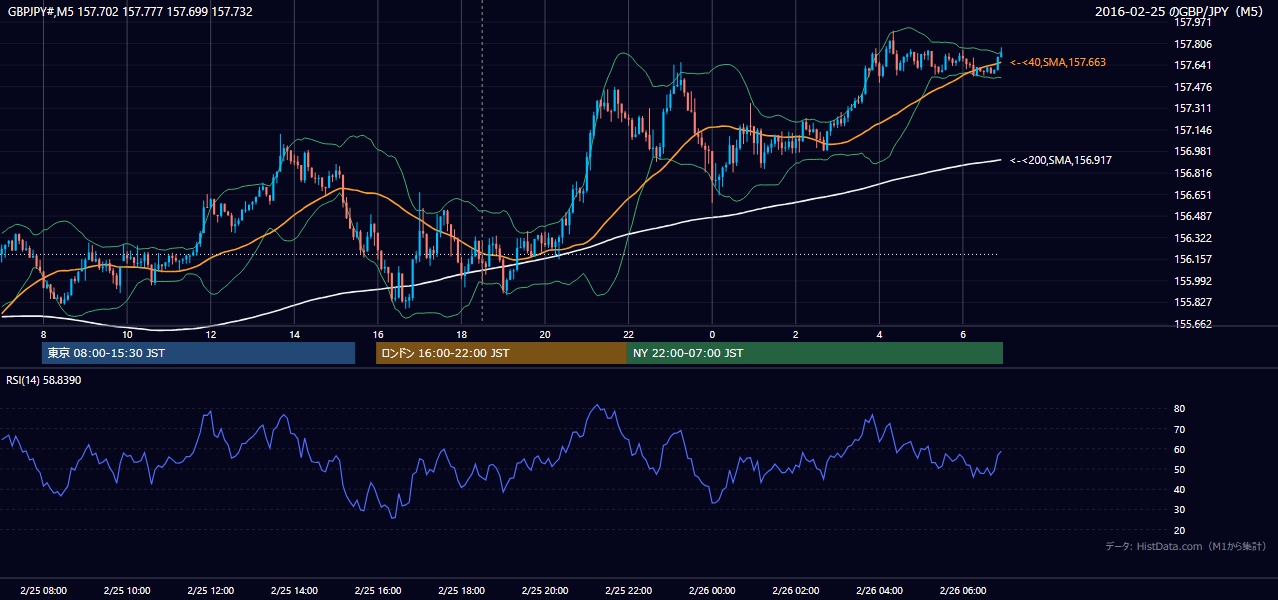Click the 2/25 20:00 time axis label
The image size is (1278, 600).
coord(545,590)
